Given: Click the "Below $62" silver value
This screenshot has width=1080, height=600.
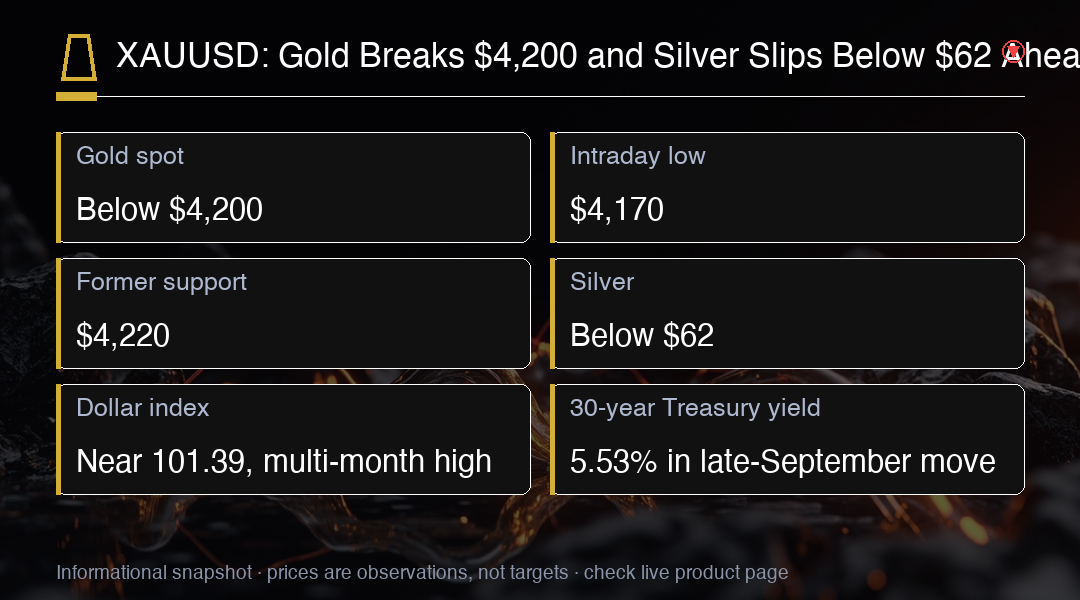Looking at the screenshot, I should 642,335.
